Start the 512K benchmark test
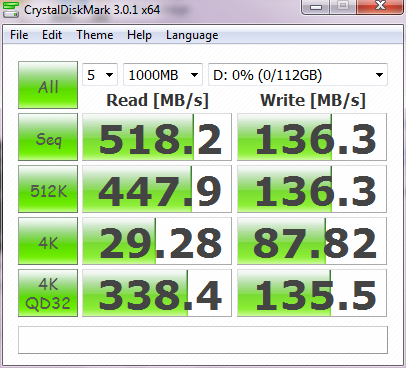 coord(48,189)
